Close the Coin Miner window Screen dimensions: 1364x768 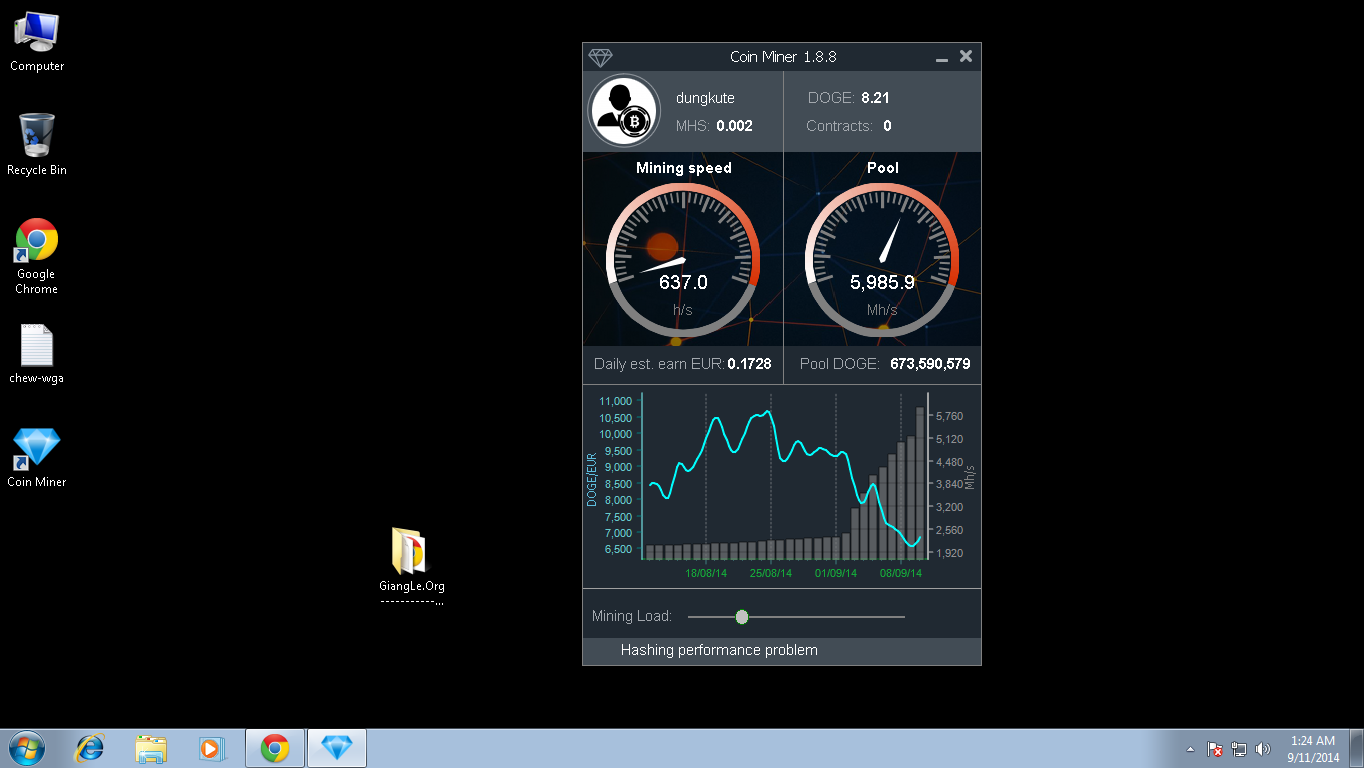pyautogui.click(x=966, y=57)
